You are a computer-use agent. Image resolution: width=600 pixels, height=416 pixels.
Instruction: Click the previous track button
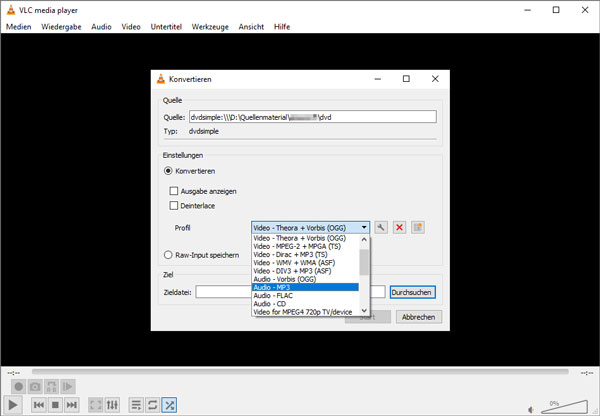click(x=39, y=405)
